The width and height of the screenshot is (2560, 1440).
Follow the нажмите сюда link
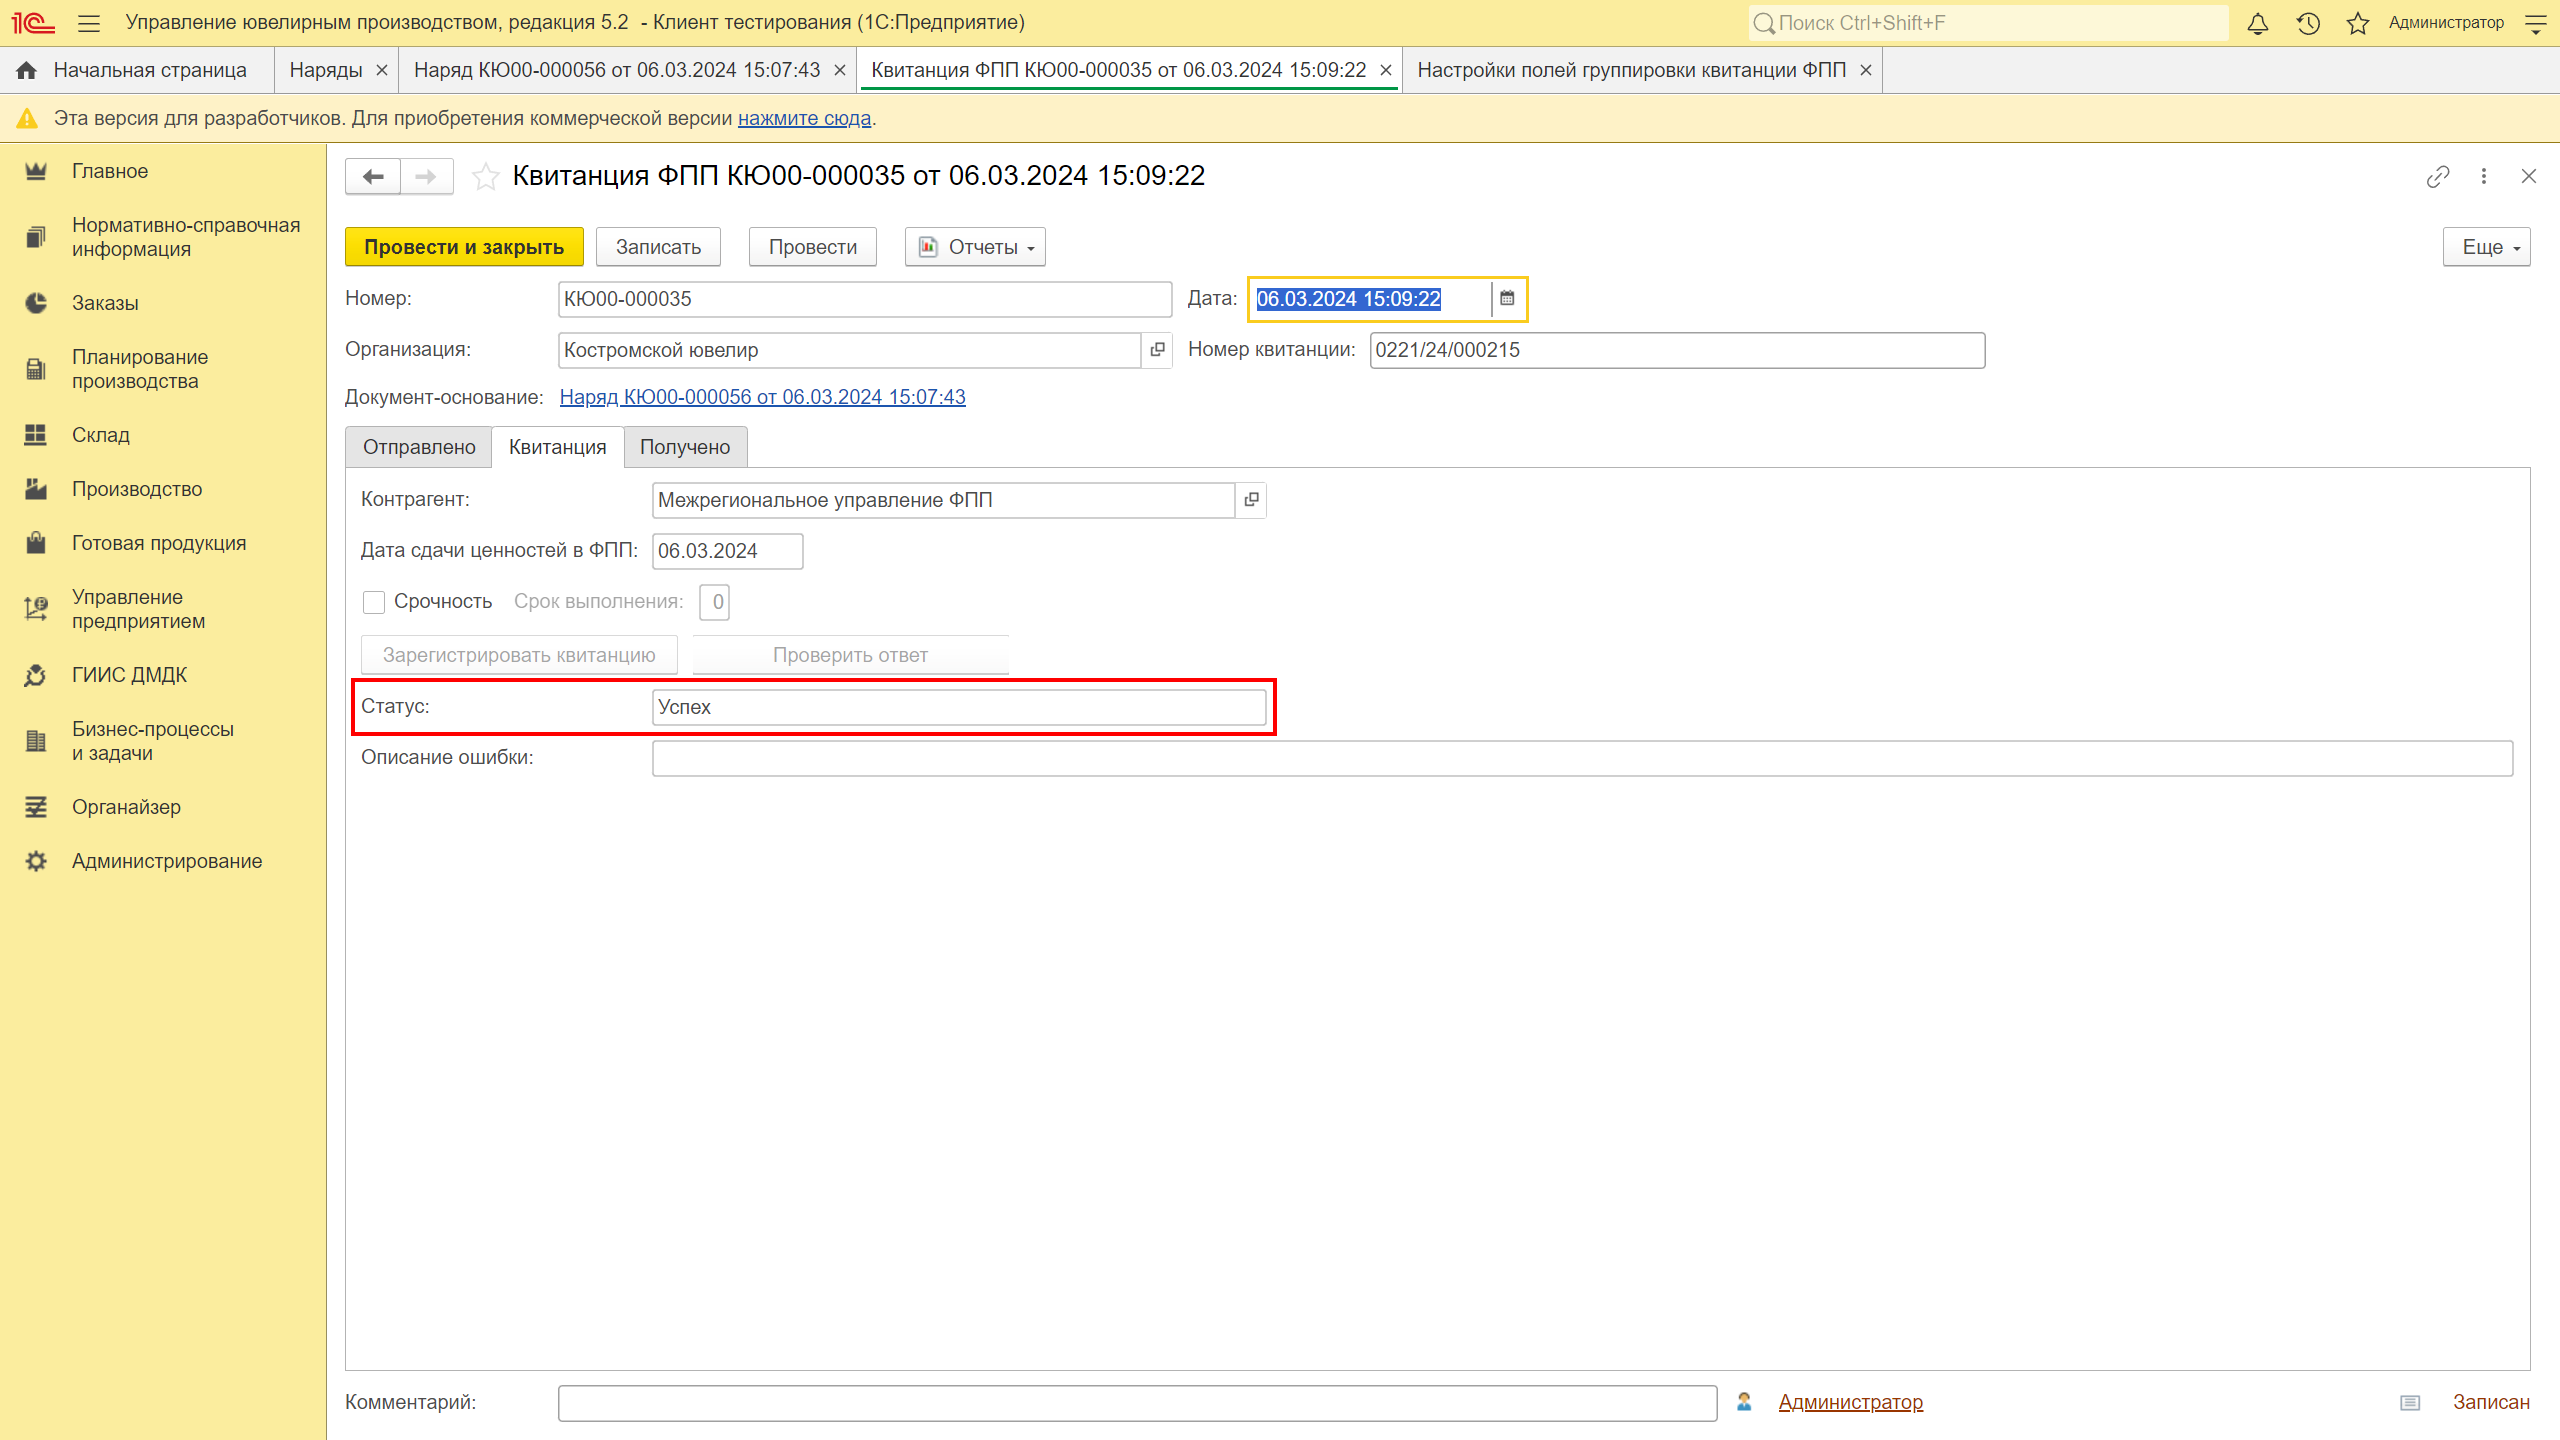pyautogui.click(x=804, y=118)
